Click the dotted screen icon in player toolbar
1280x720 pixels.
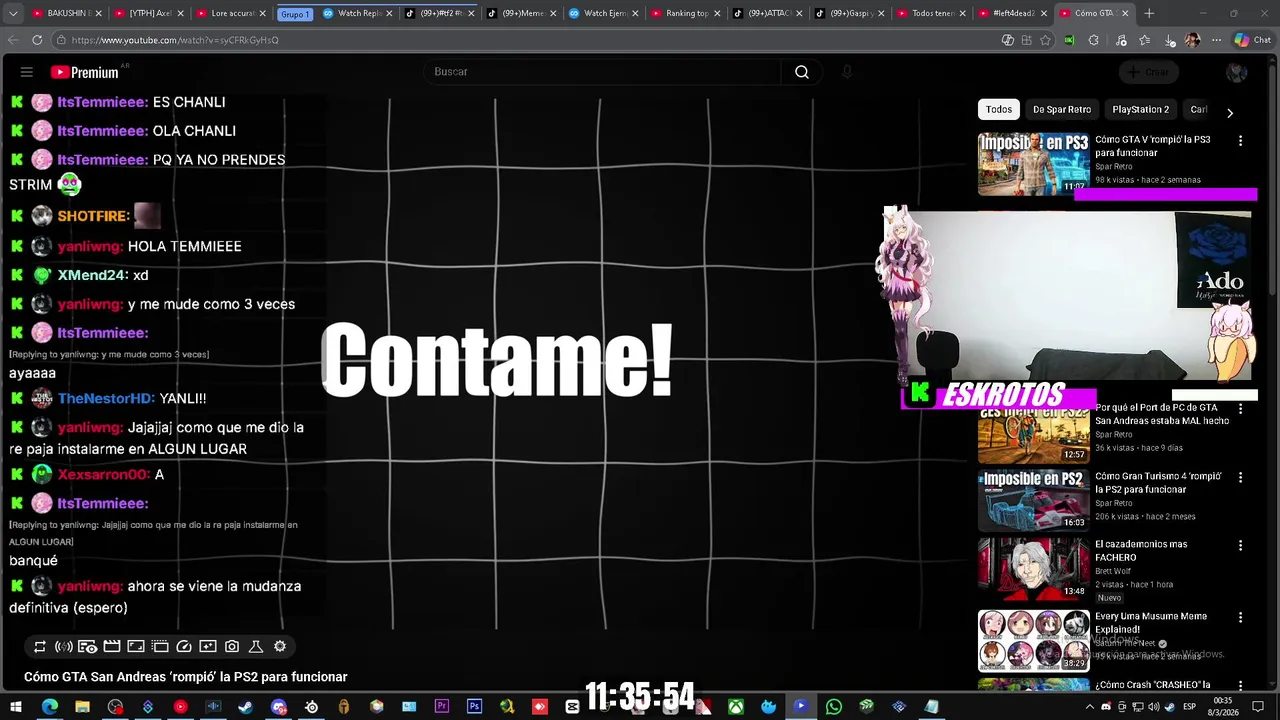tap(160, 647)
